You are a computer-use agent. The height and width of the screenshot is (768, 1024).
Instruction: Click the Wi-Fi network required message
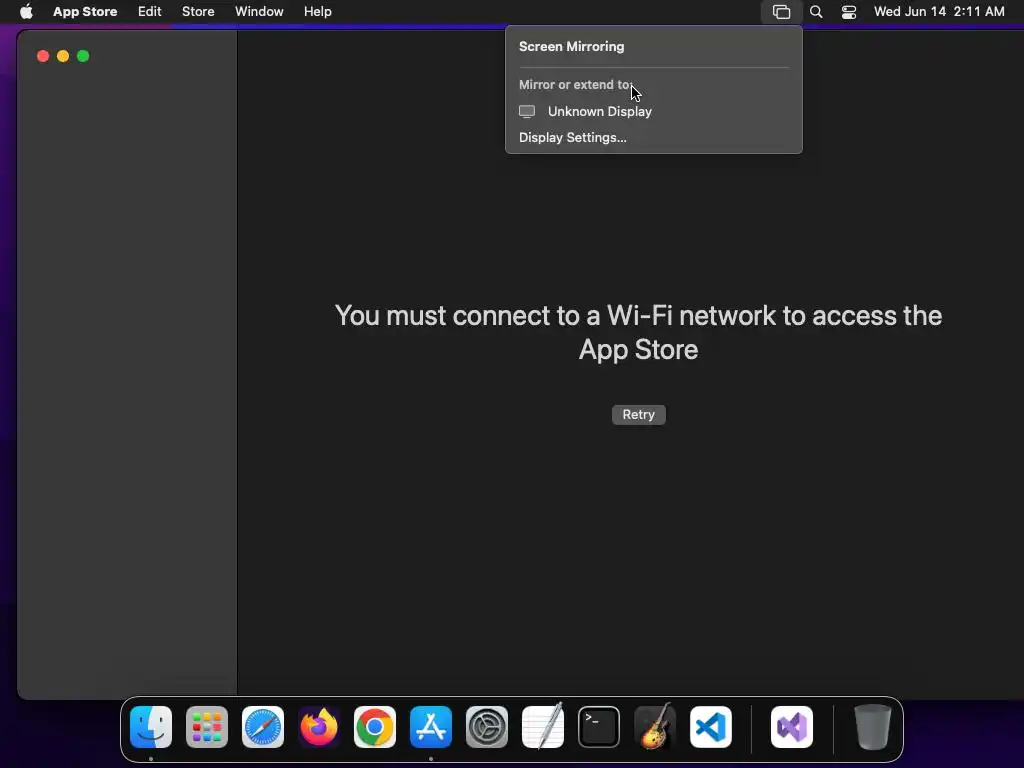(x=639, y=332)
